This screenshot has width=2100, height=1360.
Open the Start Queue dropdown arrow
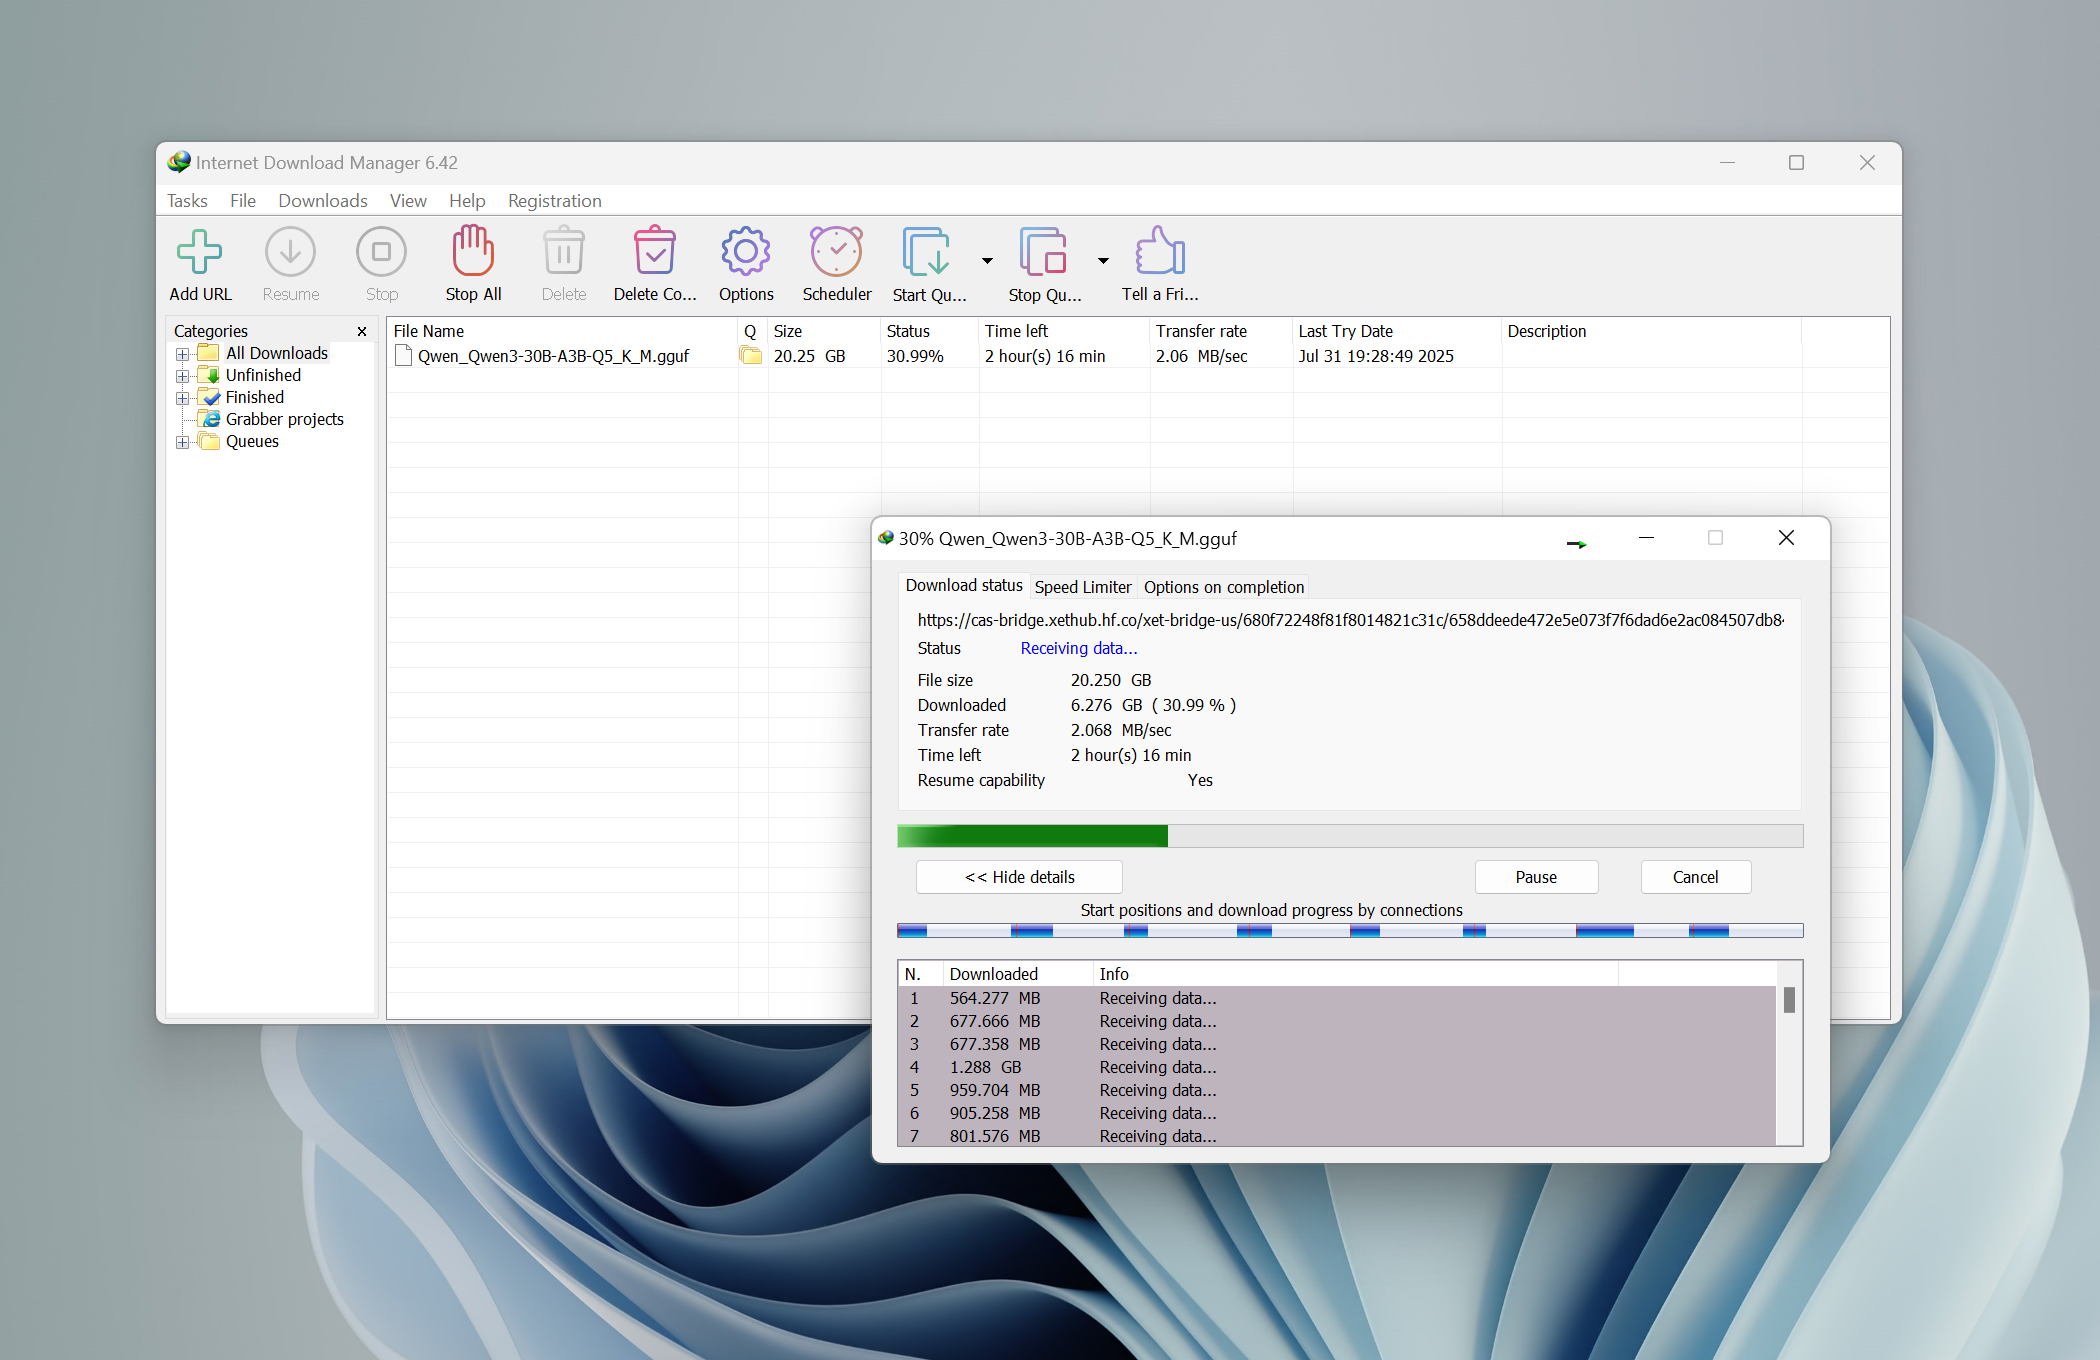[x=987, y=261]
